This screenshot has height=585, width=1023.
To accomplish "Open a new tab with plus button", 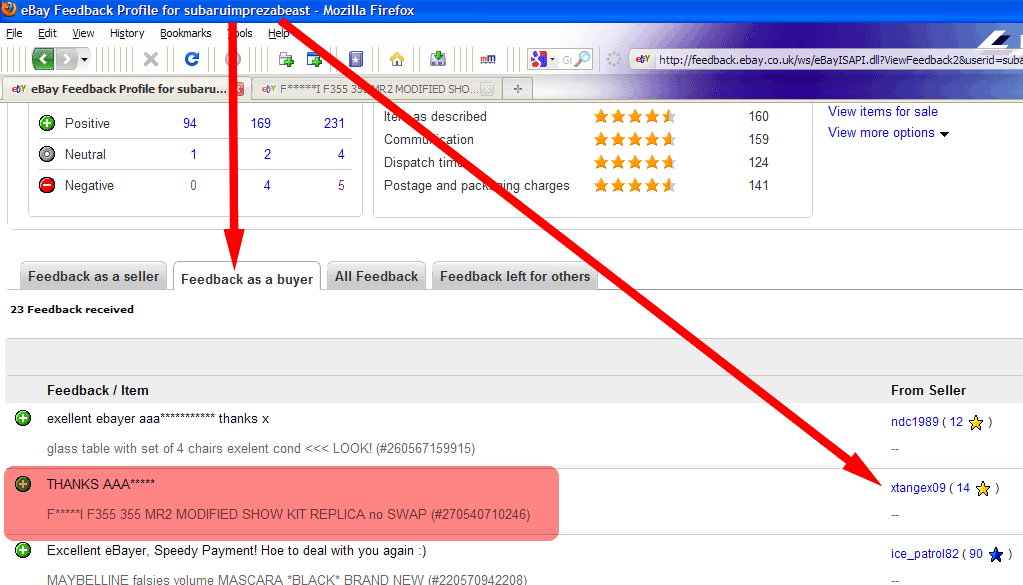I will (x=518, y=89).
